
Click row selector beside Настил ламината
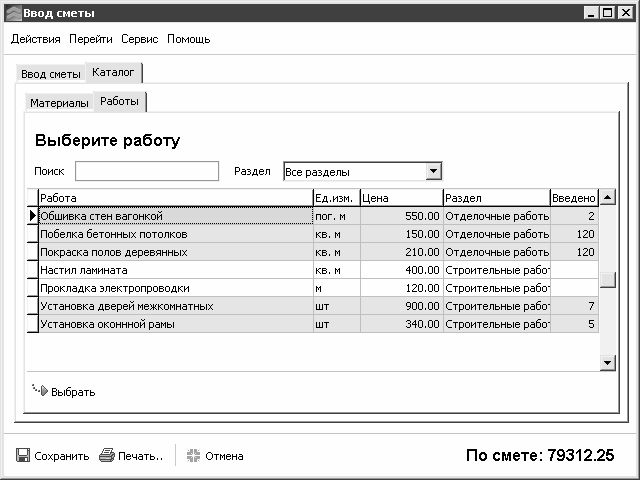coord(33,270)
